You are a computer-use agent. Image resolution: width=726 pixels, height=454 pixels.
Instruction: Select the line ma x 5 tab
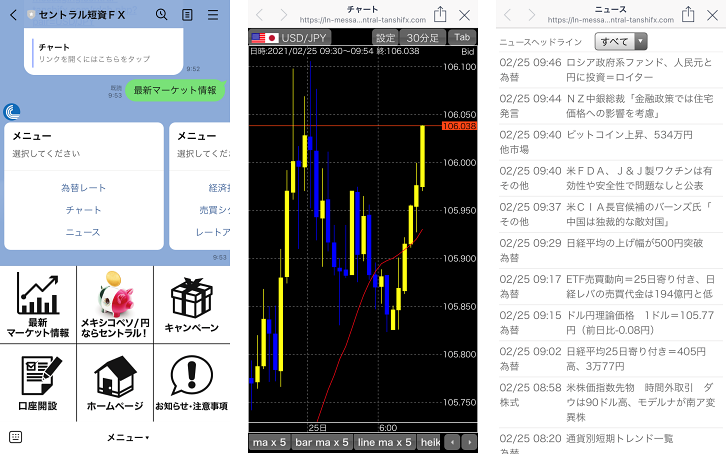(x=384, y=442)
